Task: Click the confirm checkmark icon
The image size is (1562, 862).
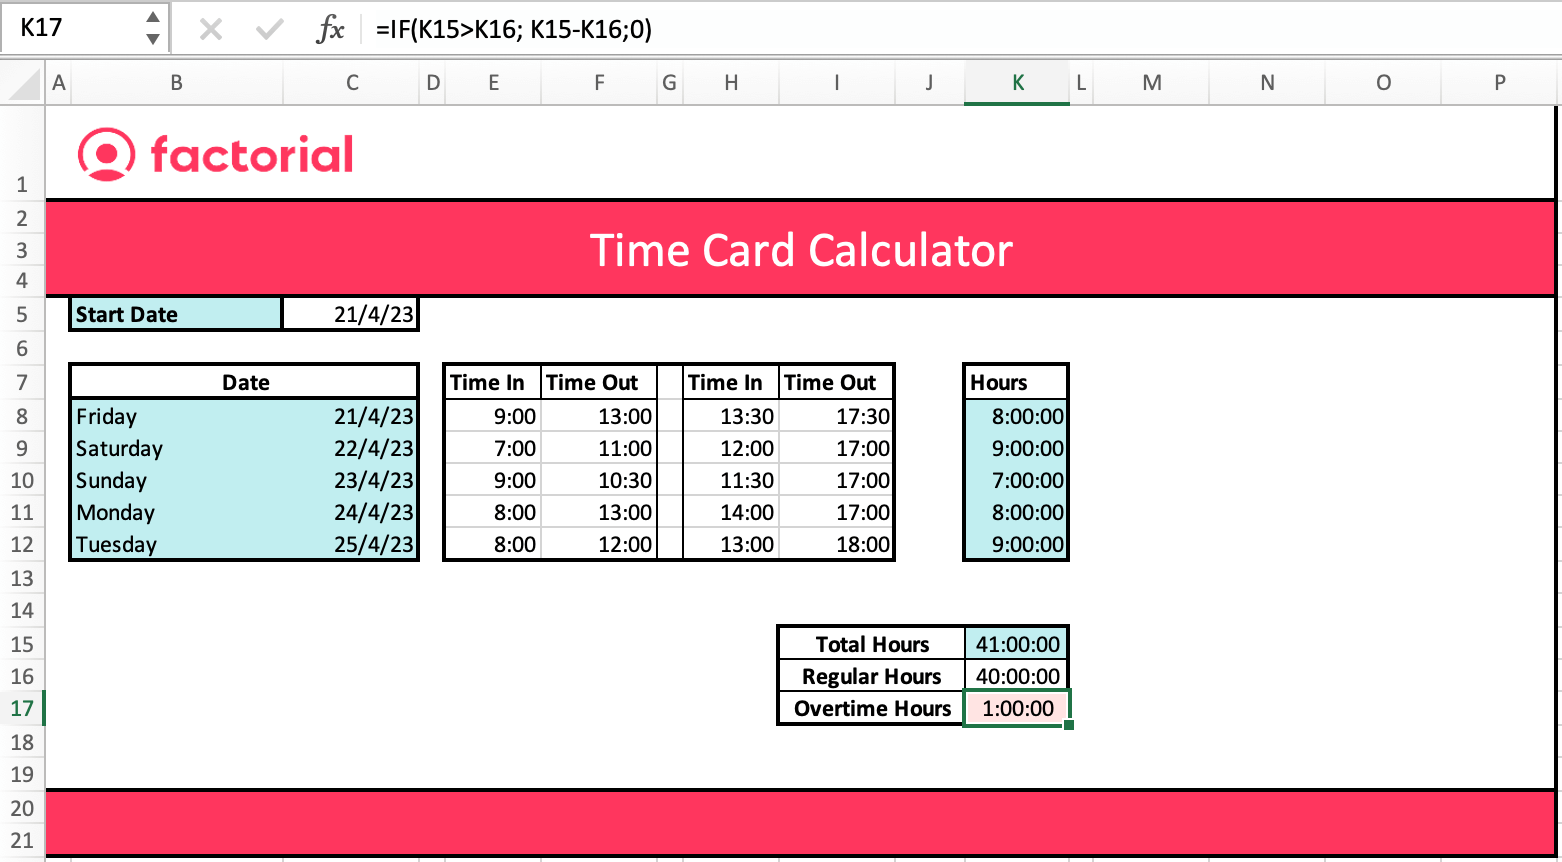Action: pyautogui.click(x=267, y=28)
